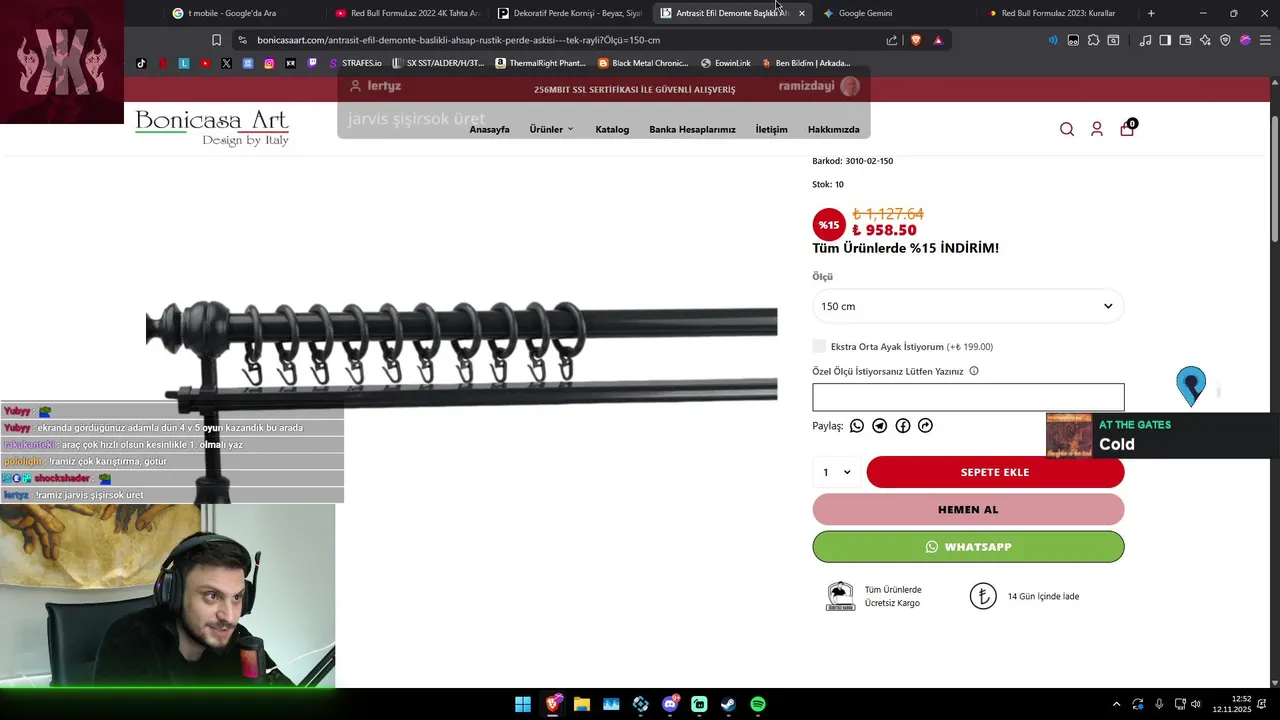Click the green WHATSAPP button
Screen dimensions: 1280x720
[x=968, y=547]
